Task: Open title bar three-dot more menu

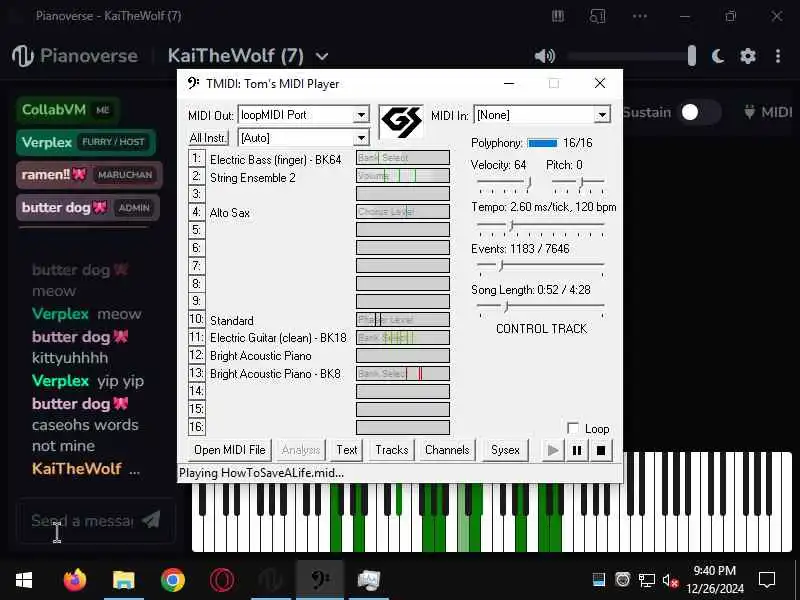Action: click(x=640, y=16)
